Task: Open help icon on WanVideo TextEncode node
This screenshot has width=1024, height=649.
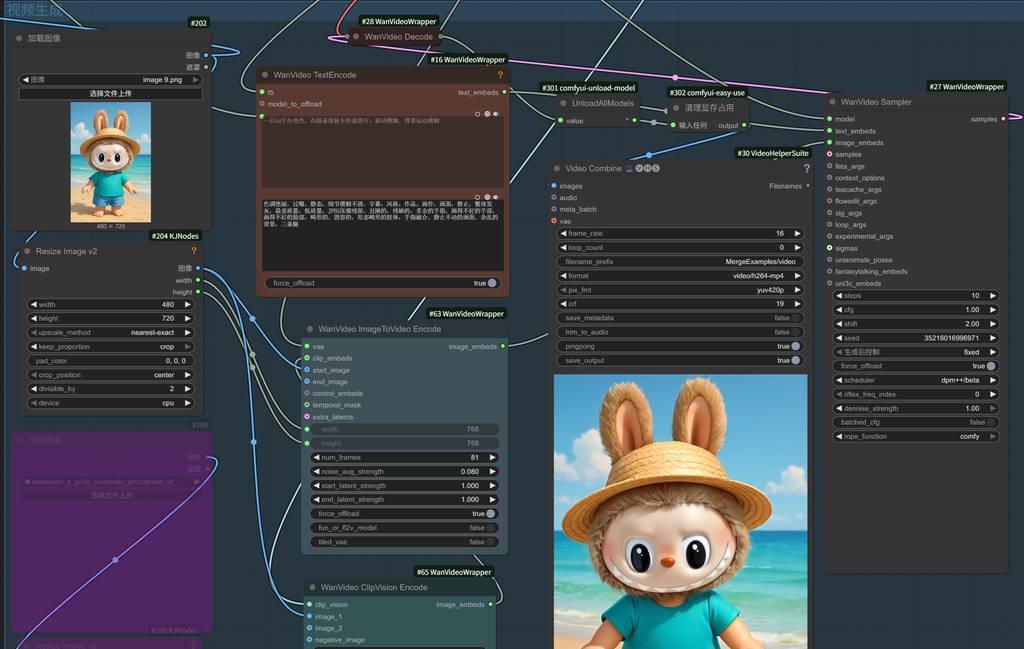Action: coord(500,75)
